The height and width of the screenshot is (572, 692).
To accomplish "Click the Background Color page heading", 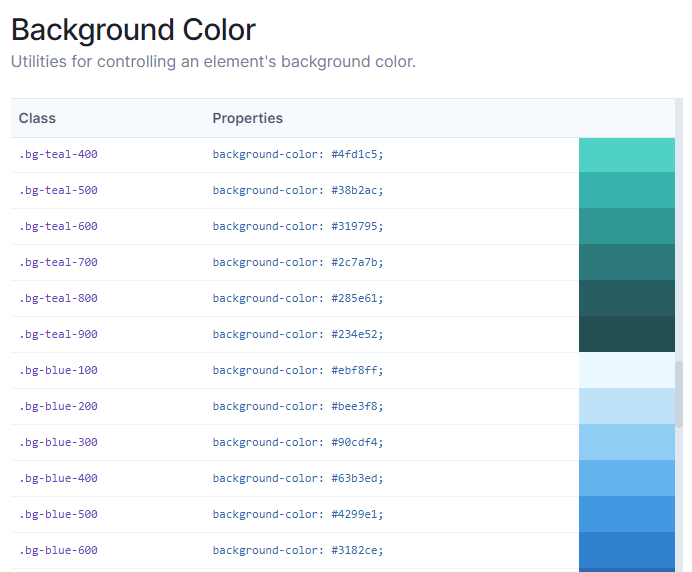I will point(133,31).
